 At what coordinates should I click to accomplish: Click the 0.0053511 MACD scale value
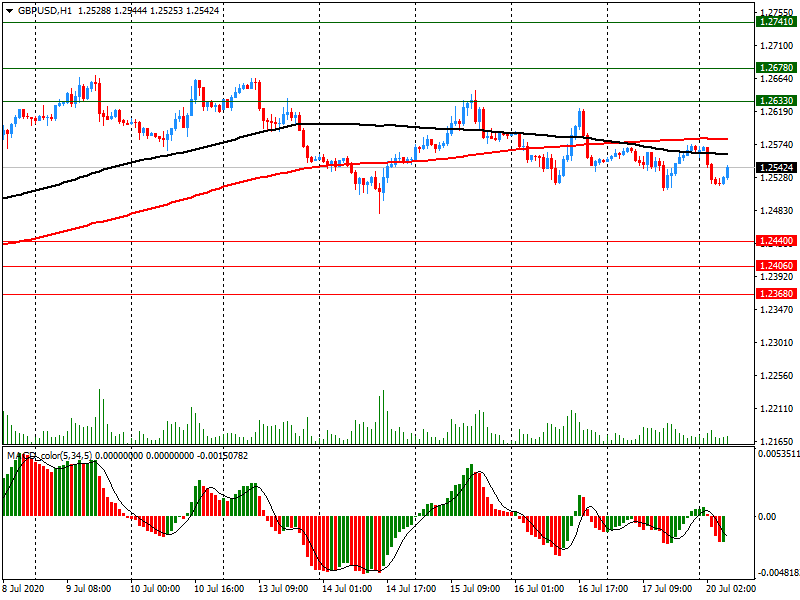pos(778,452)
